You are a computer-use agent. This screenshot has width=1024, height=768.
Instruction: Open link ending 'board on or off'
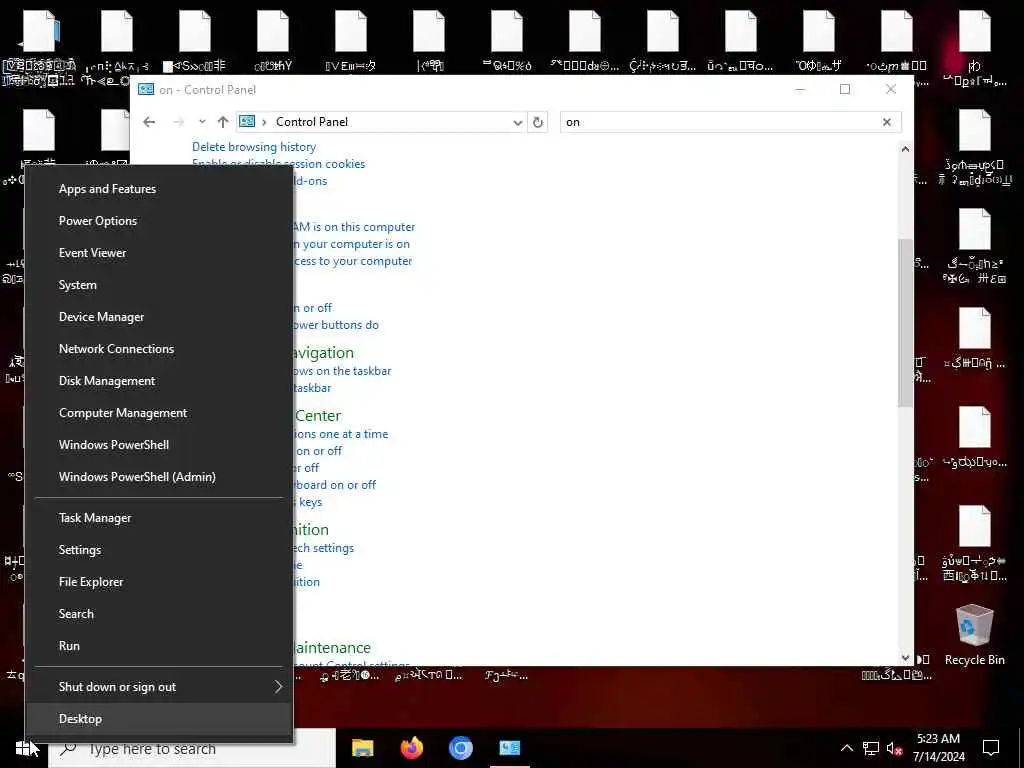tap(335, 485)
